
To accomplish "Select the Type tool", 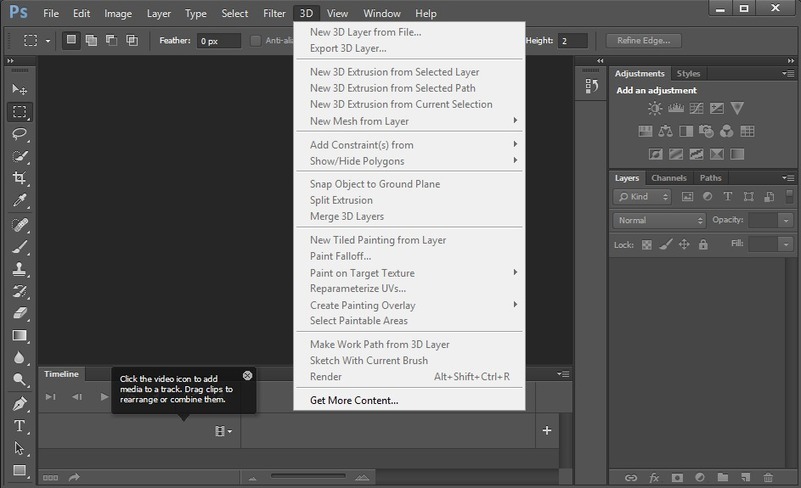I will pos(19,426).
